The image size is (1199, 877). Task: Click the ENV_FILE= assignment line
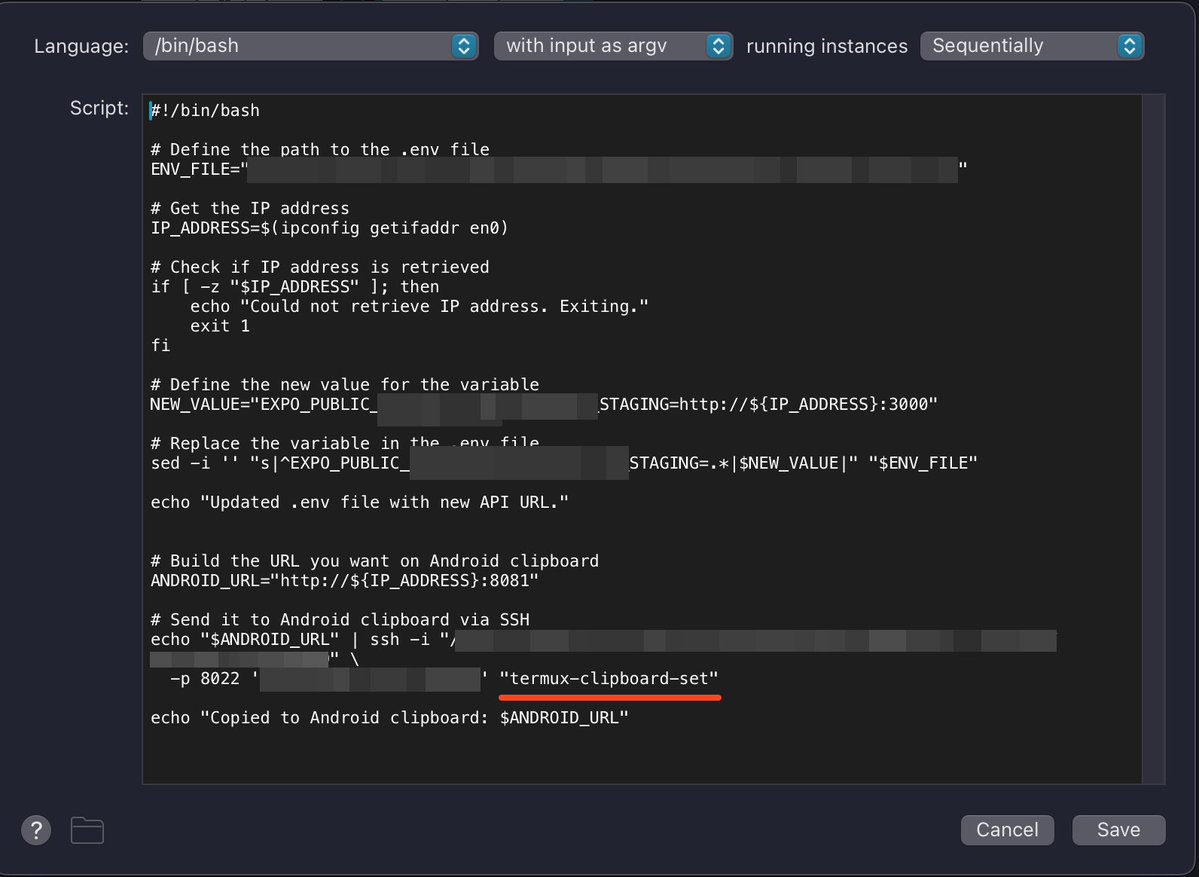tap(559, 169)
